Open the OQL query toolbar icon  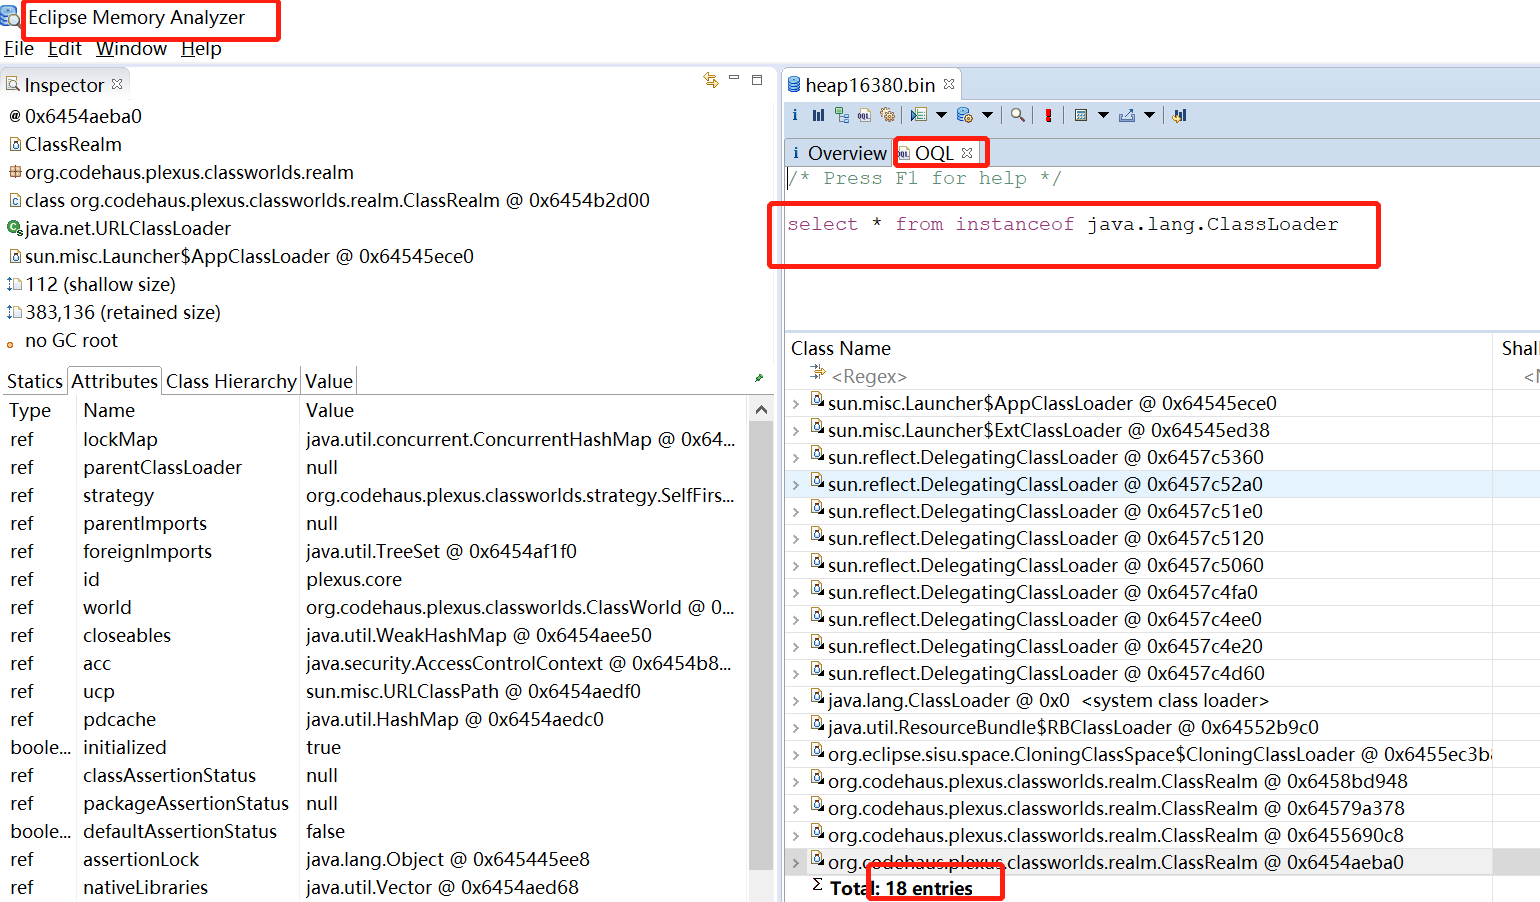[864, 115]
